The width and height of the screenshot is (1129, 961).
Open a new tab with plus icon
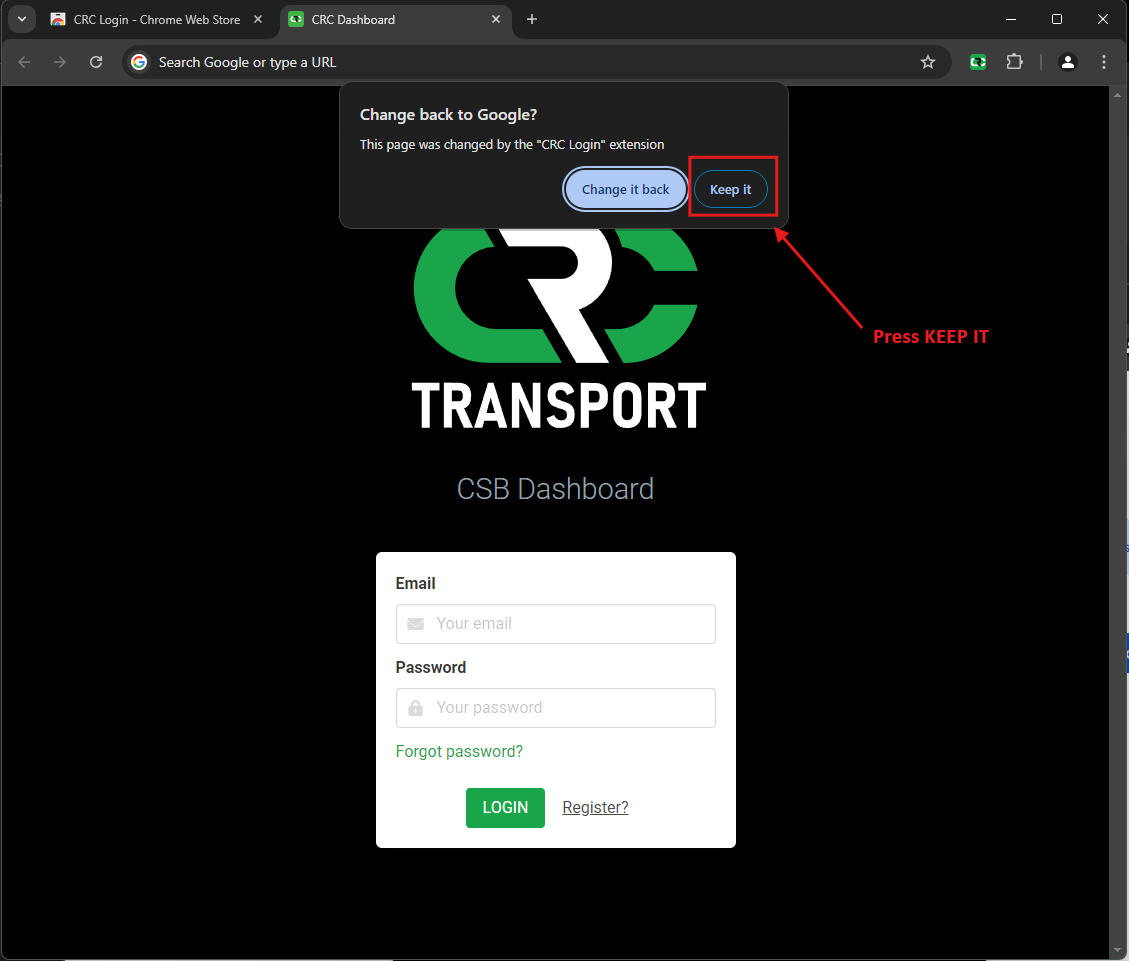[532, 20]
